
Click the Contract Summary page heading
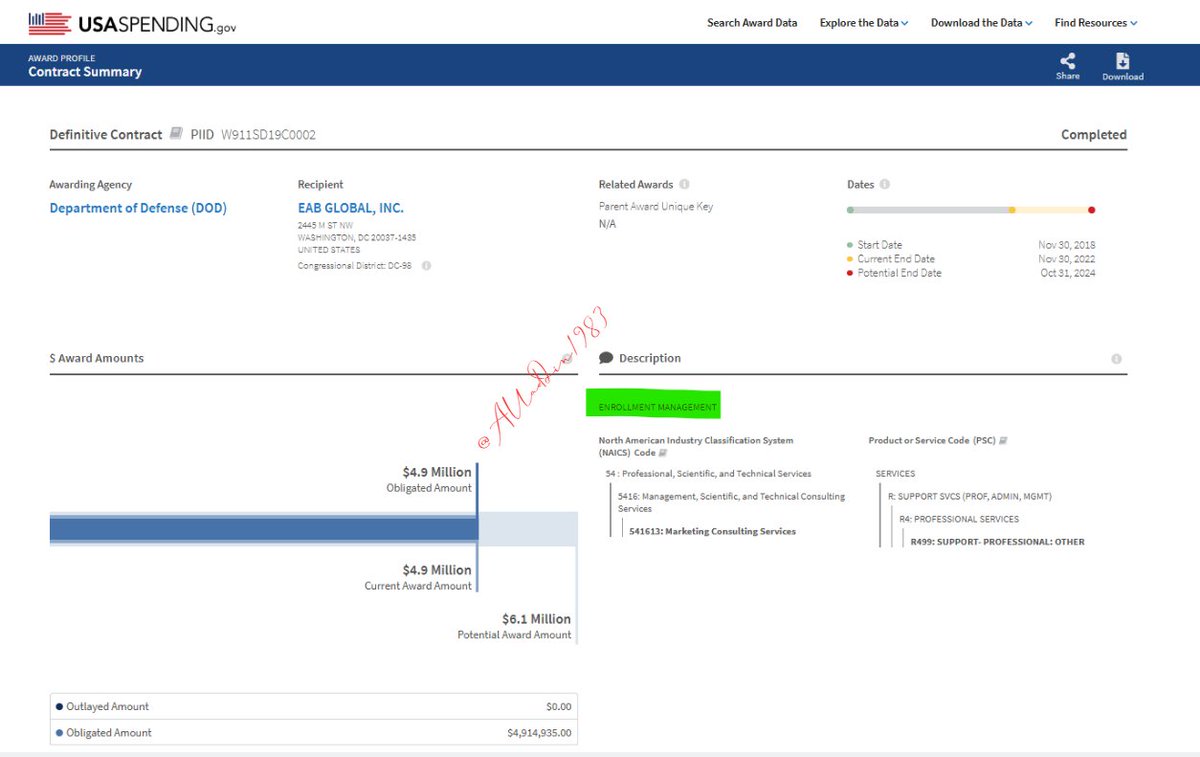pos(85,72)
